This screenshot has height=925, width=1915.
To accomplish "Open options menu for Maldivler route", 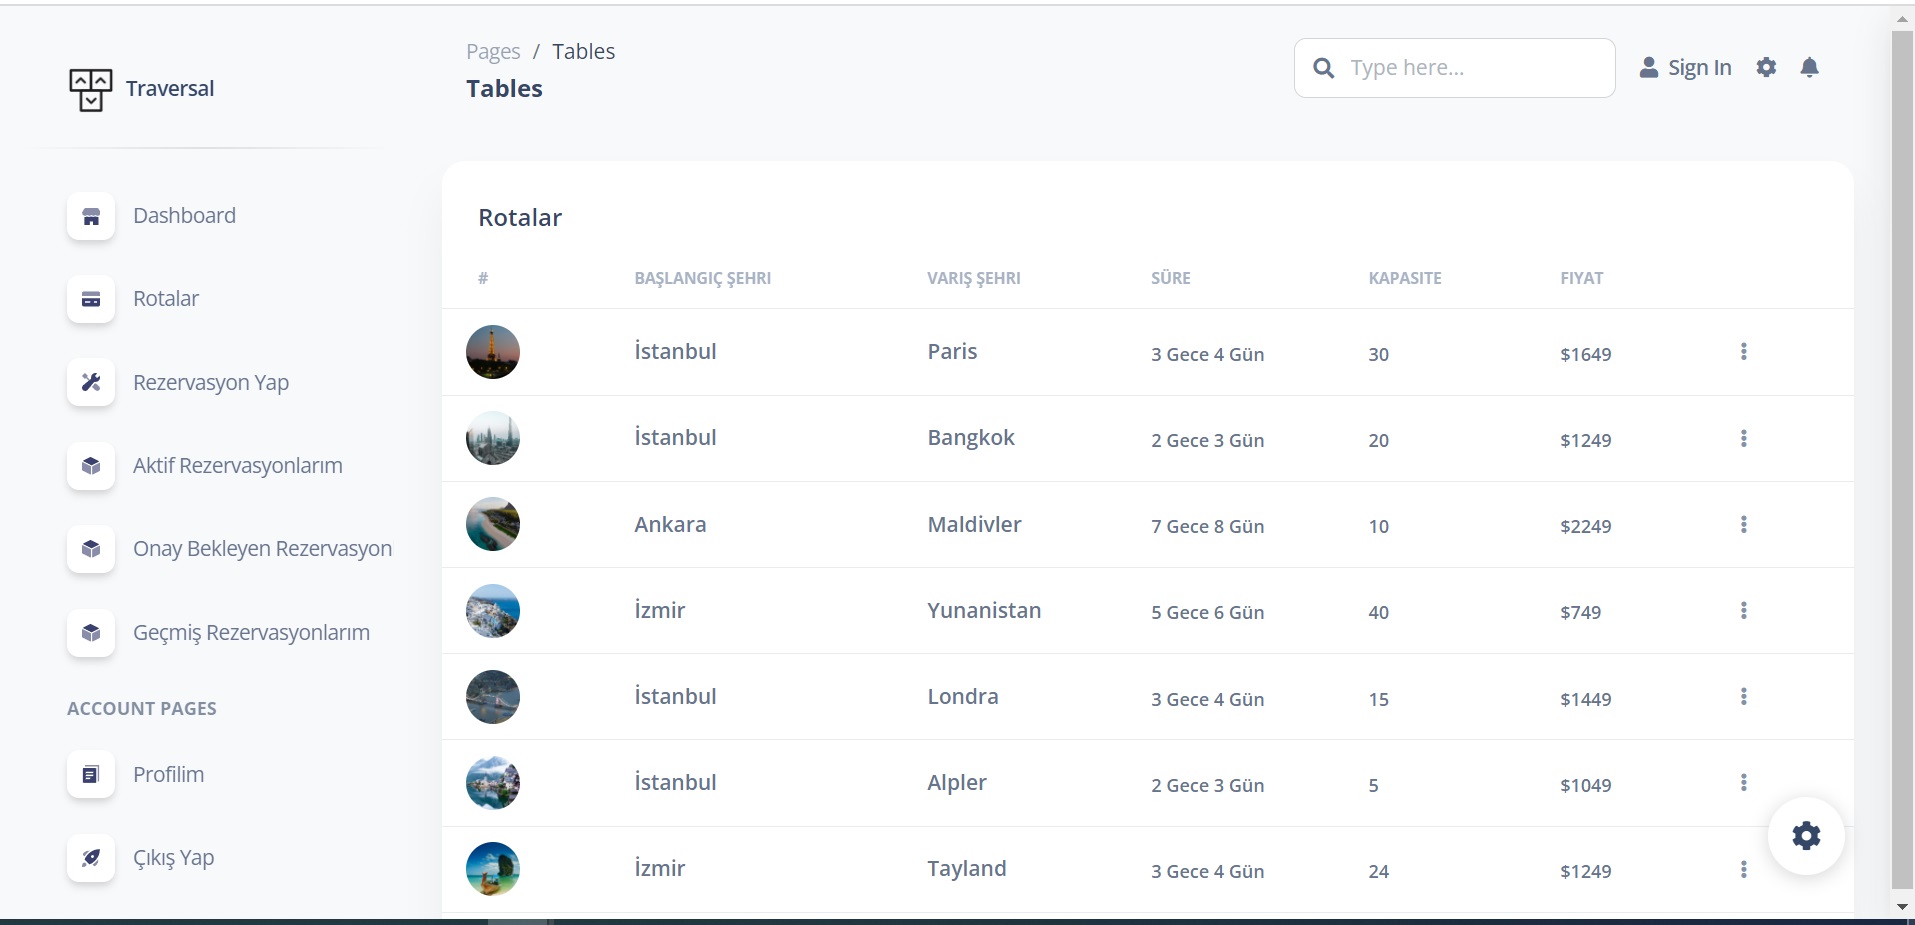I will (1743, 525).
